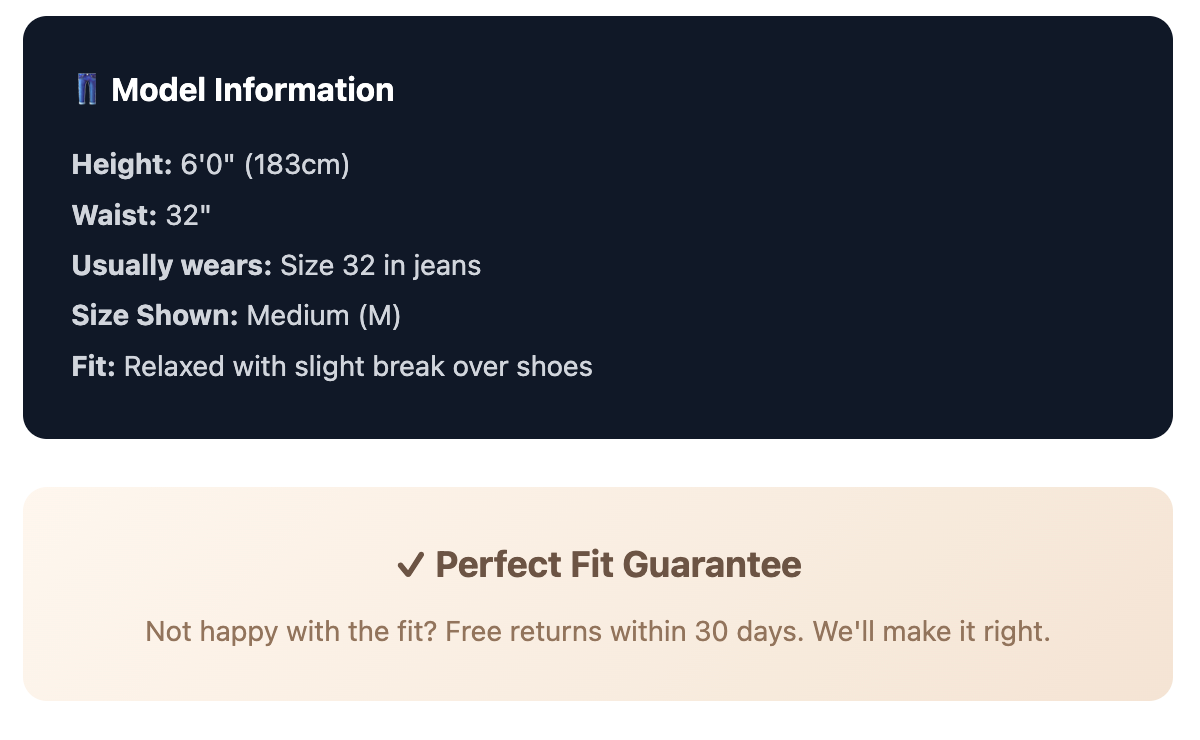Screen dimensions: 1200x740
Task: Click the Size 32 in jeans text
Action: coord(380,265)
